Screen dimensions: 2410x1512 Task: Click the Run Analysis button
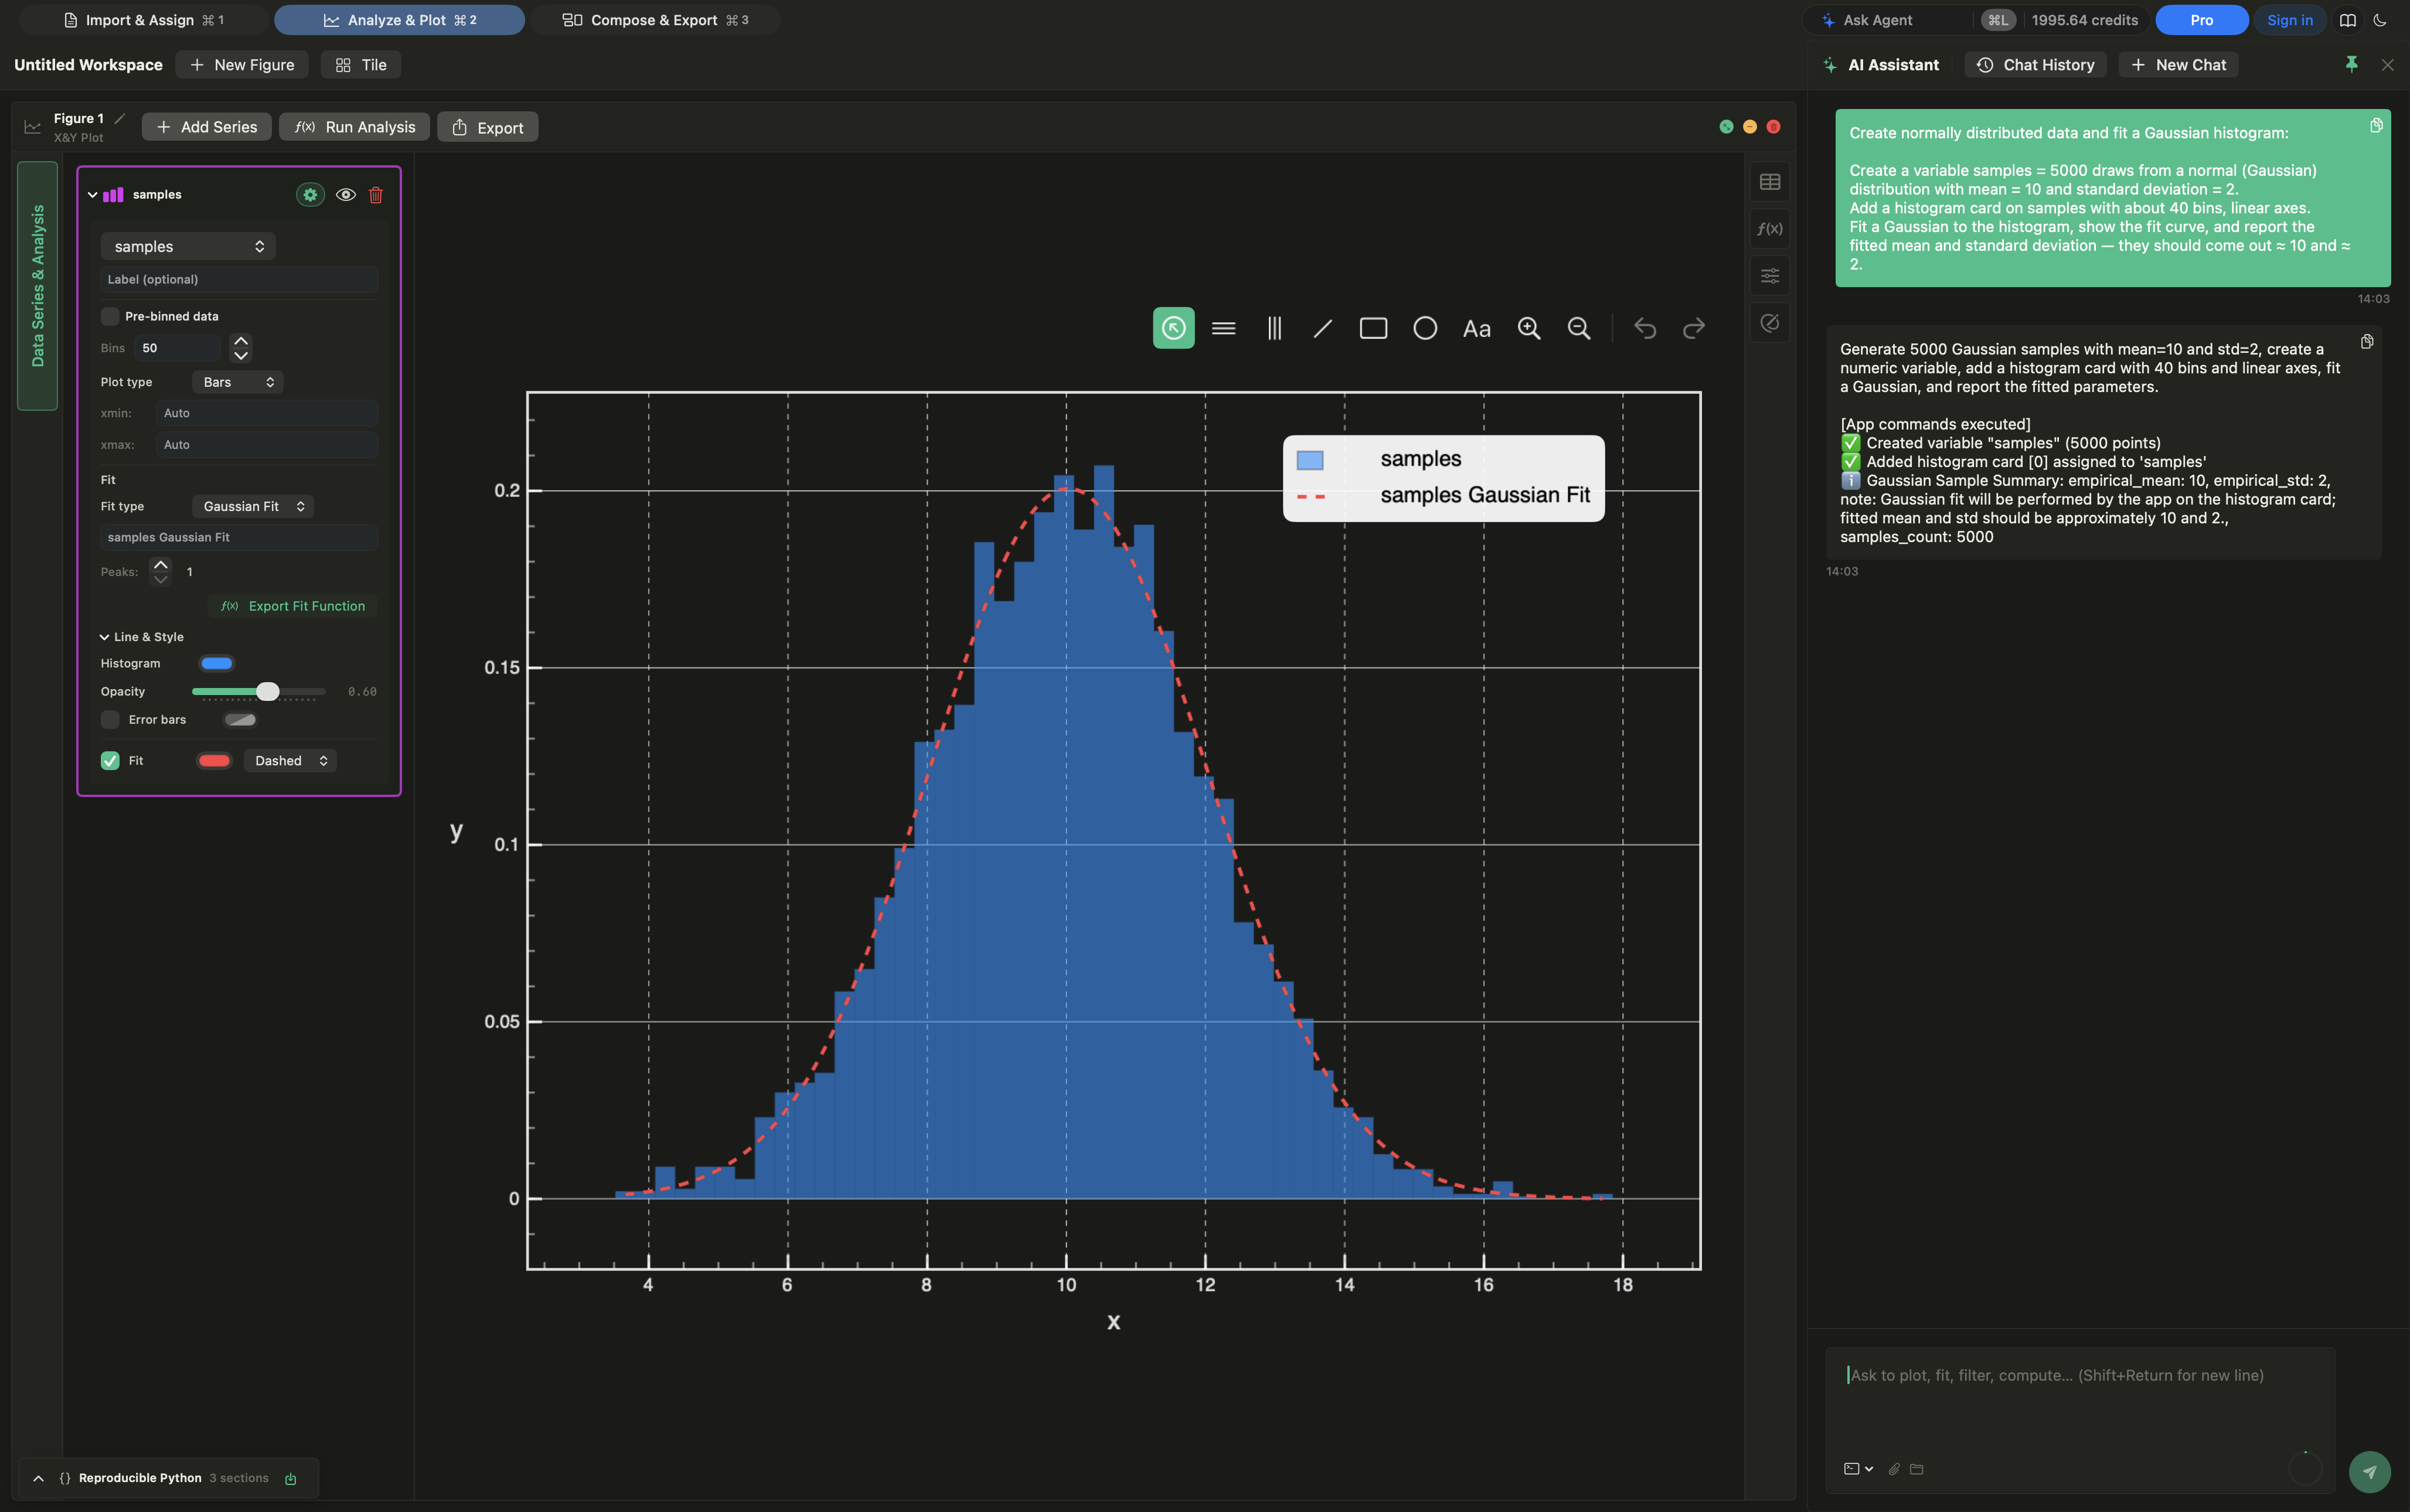click(x=355, y=127)
